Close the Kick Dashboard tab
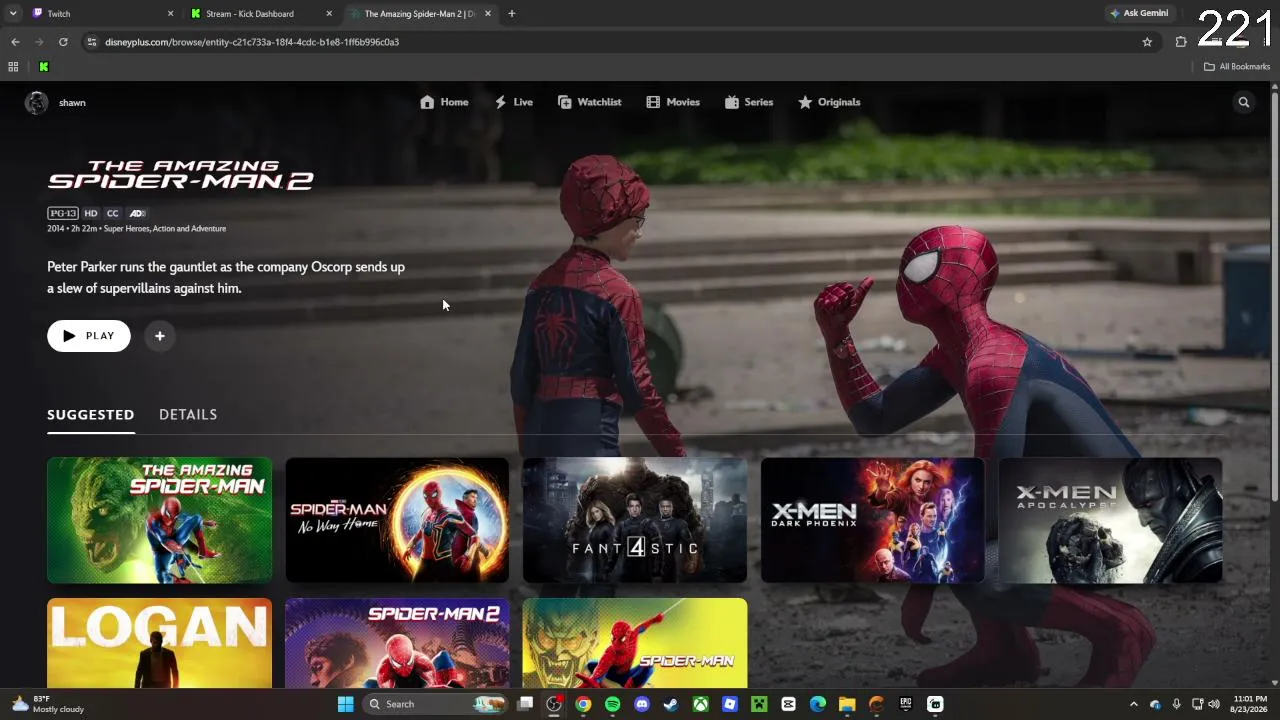This screenshot has height=720, width=1280. [x=329, y=14]
